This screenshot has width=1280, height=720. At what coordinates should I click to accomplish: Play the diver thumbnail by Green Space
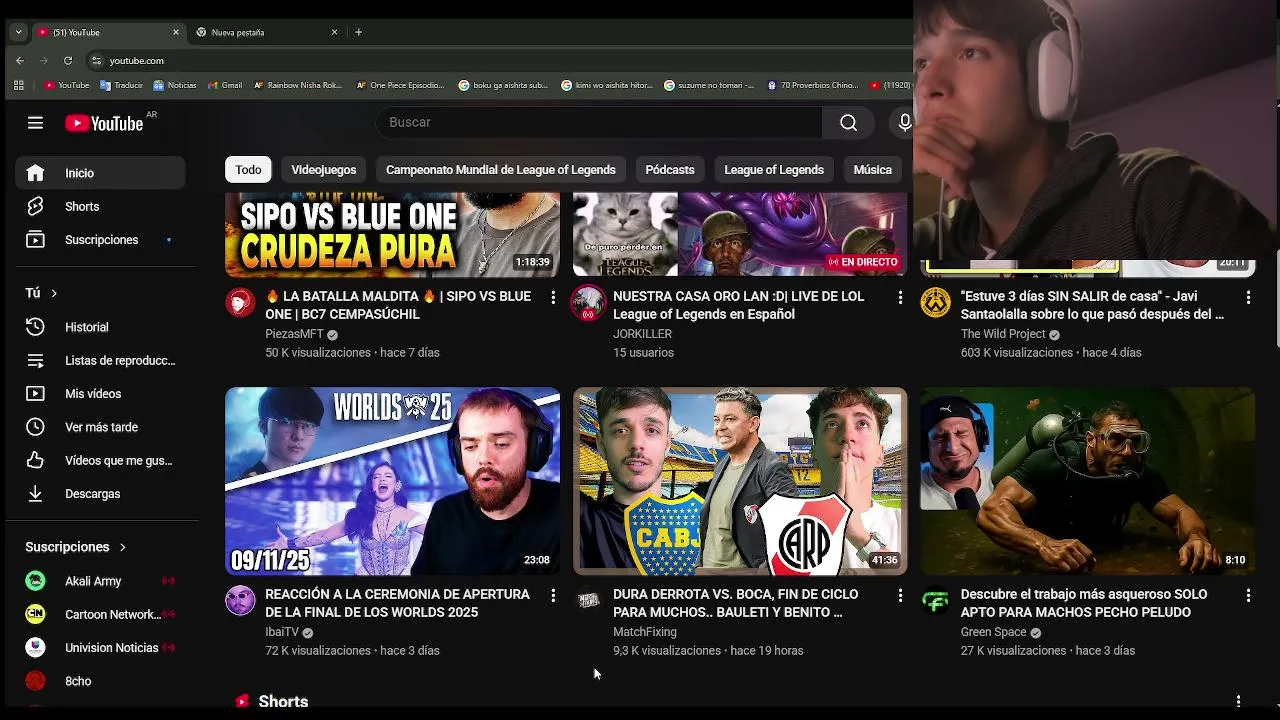1088,481
